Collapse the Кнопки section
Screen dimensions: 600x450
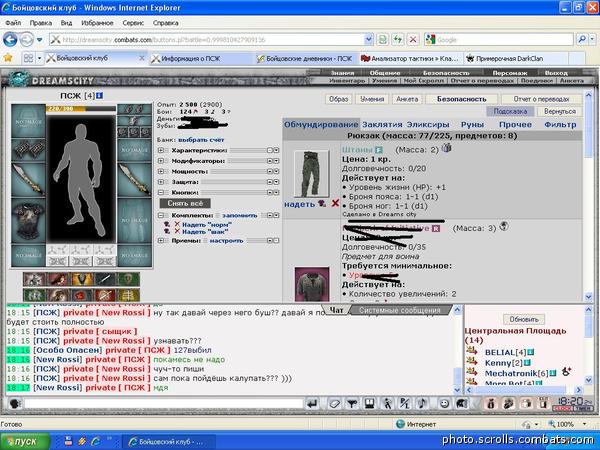[161, 192]
